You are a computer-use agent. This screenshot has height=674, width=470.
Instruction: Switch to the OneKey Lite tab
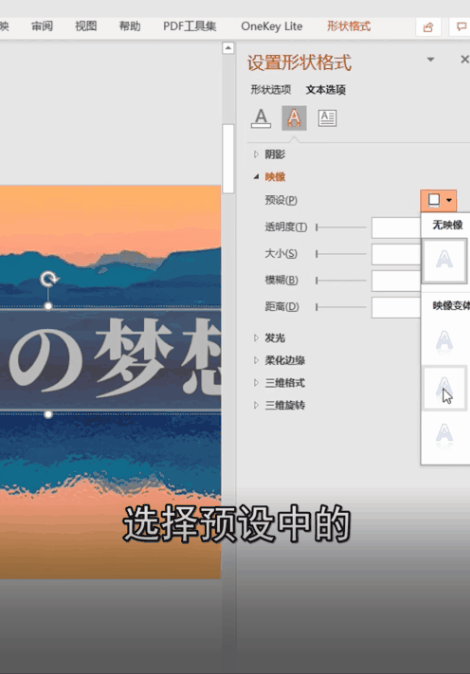pos(271,26)
